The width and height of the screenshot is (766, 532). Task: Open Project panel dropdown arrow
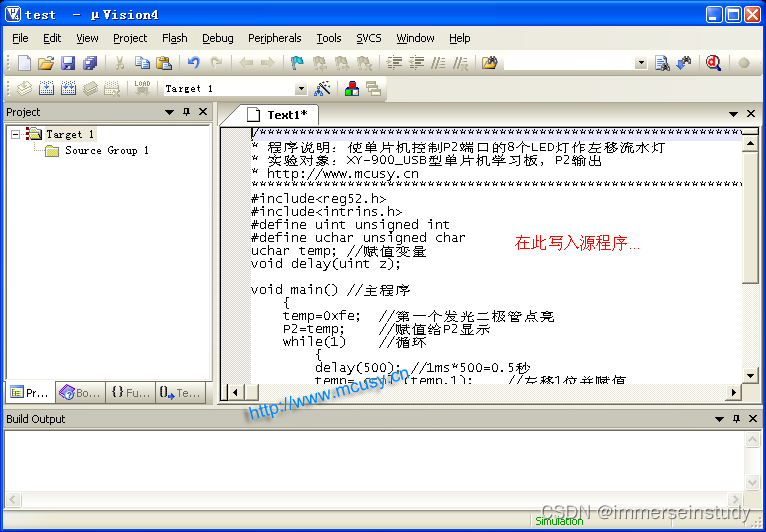coord(170,112)
